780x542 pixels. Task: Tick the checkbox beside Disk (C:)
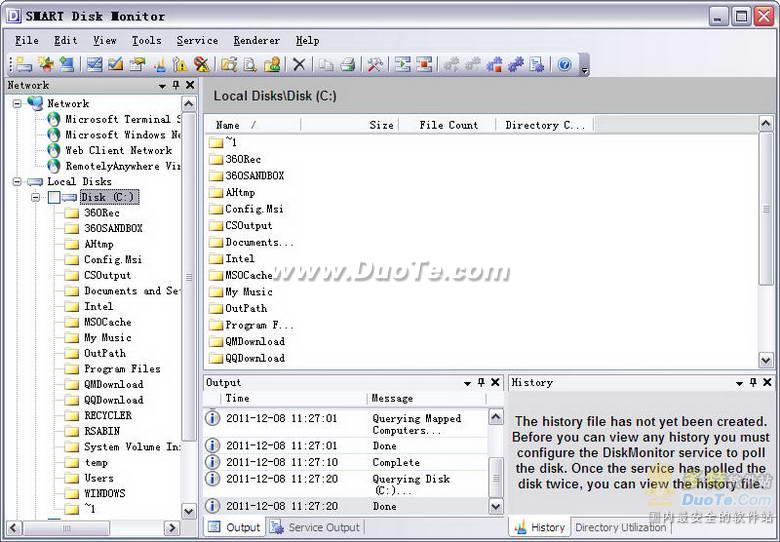pyautogui.click(x=54, y=197)
